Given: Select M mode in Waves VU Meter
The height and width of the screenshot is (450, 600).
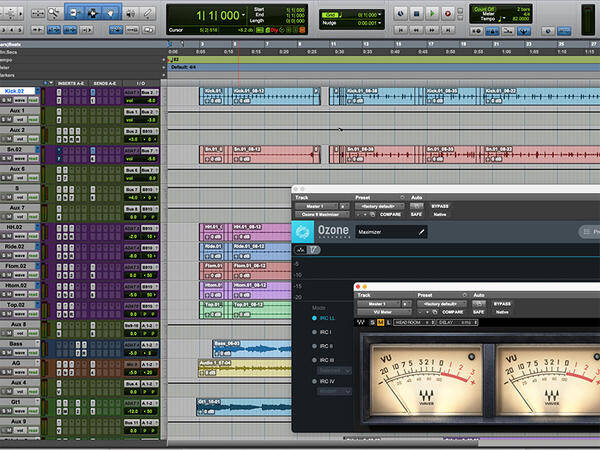Looking at the screenshot, I should [x=380, y=323].
